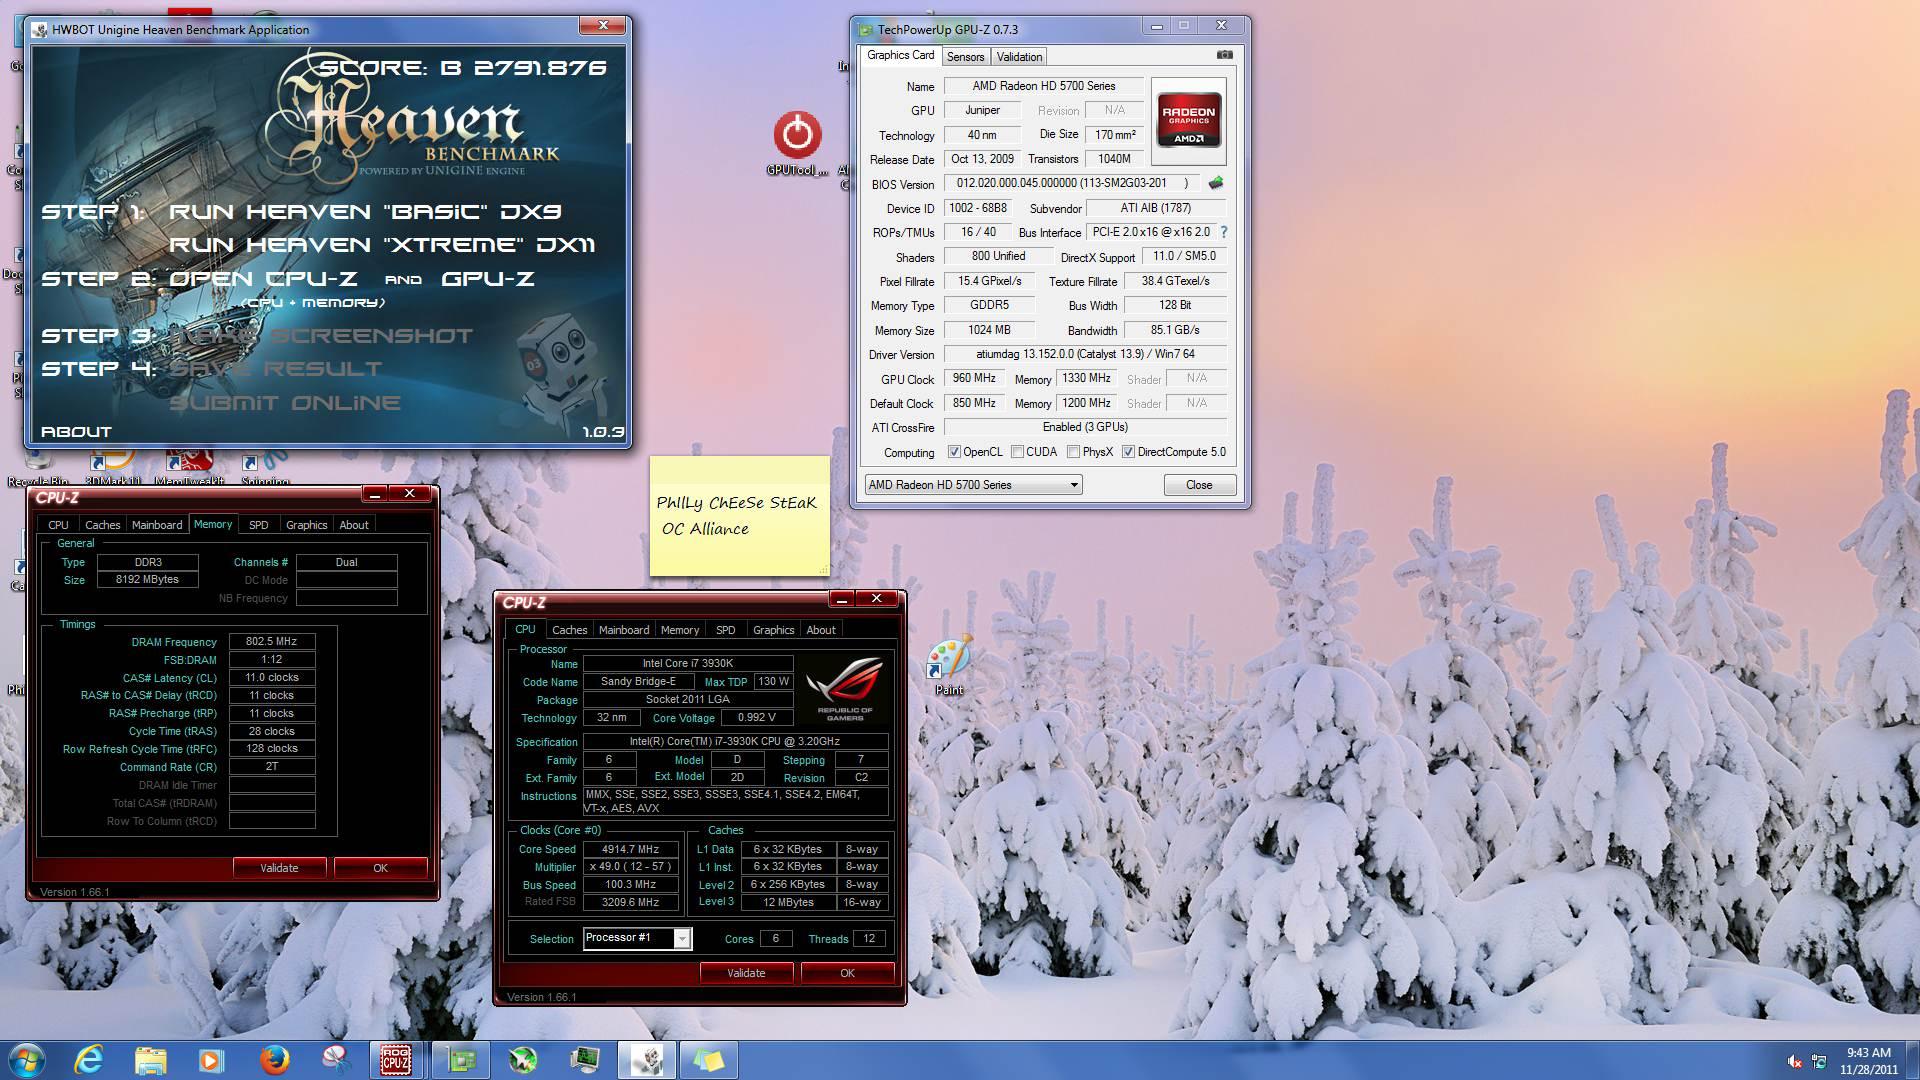Click Save Result in the Heaven app
Image resolution: width=1920 pixels, height=1080 pixels.
(275, 369)
